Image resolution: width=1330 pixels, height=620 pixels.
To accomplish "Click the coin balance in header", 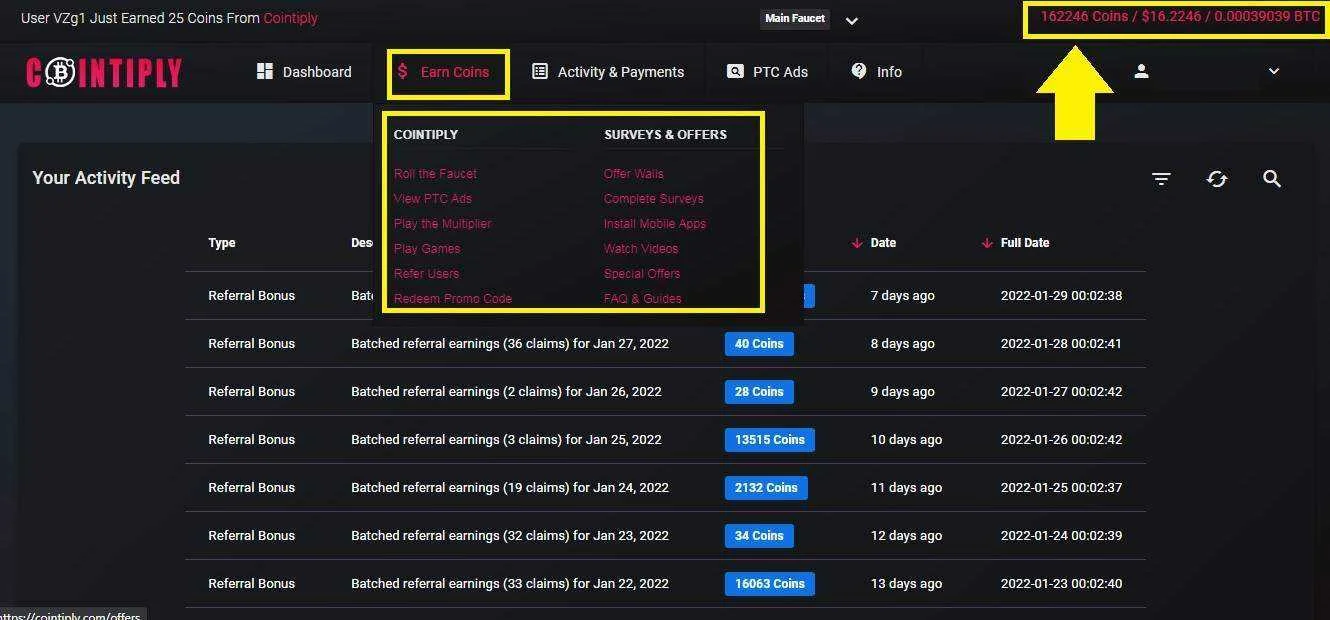I will 1180,17.
